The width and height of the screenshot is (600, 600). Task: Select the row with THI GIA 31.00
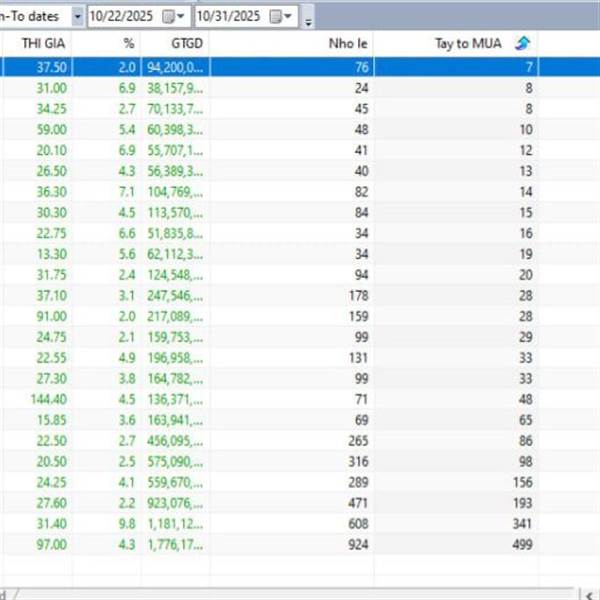(300, 88)
